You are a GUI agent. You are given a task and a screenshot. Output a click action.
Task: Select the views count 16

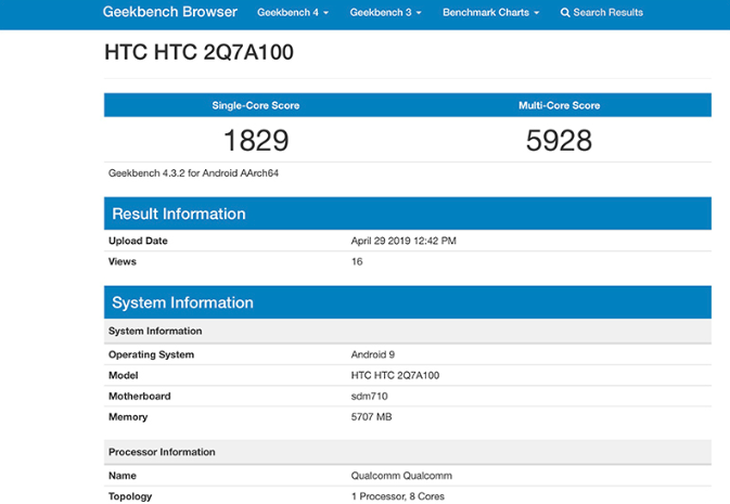357,262
